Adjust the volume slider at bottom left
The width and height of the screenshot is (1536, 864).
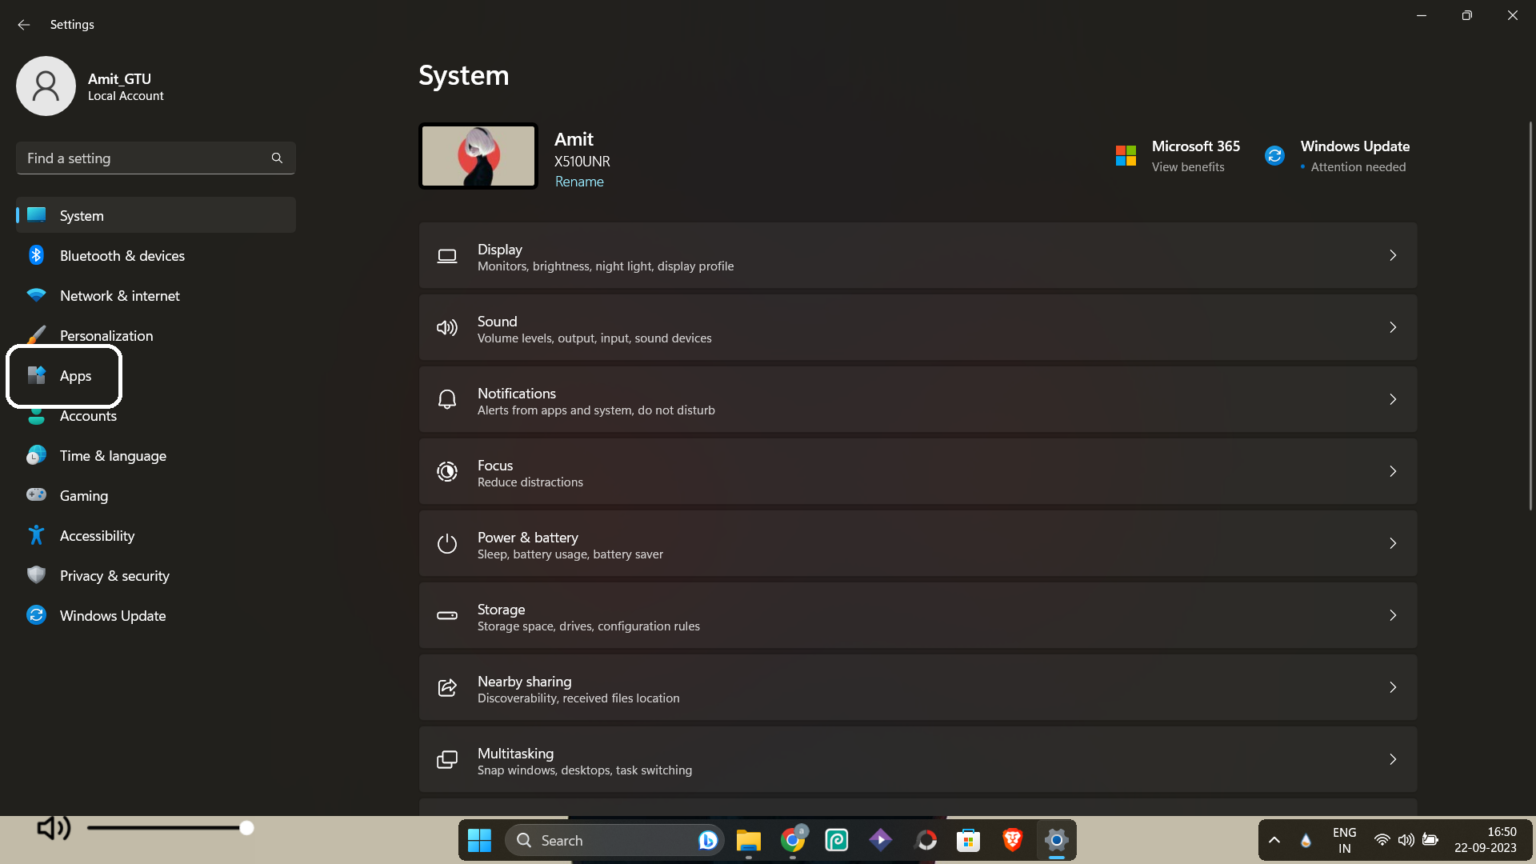click(245, 827)
